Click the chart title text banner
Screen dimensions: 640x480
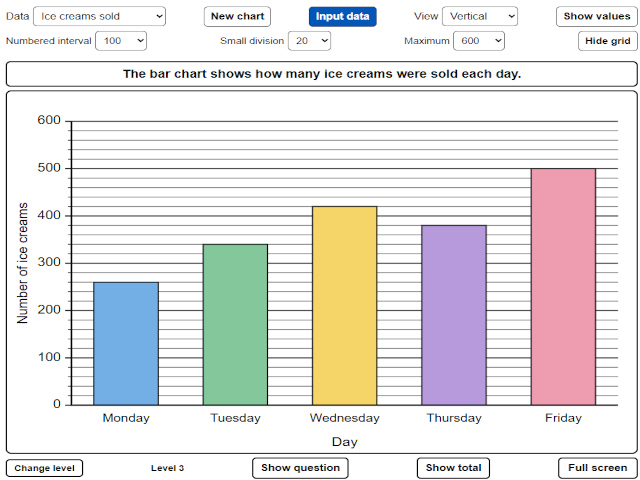tap(322, 74)
